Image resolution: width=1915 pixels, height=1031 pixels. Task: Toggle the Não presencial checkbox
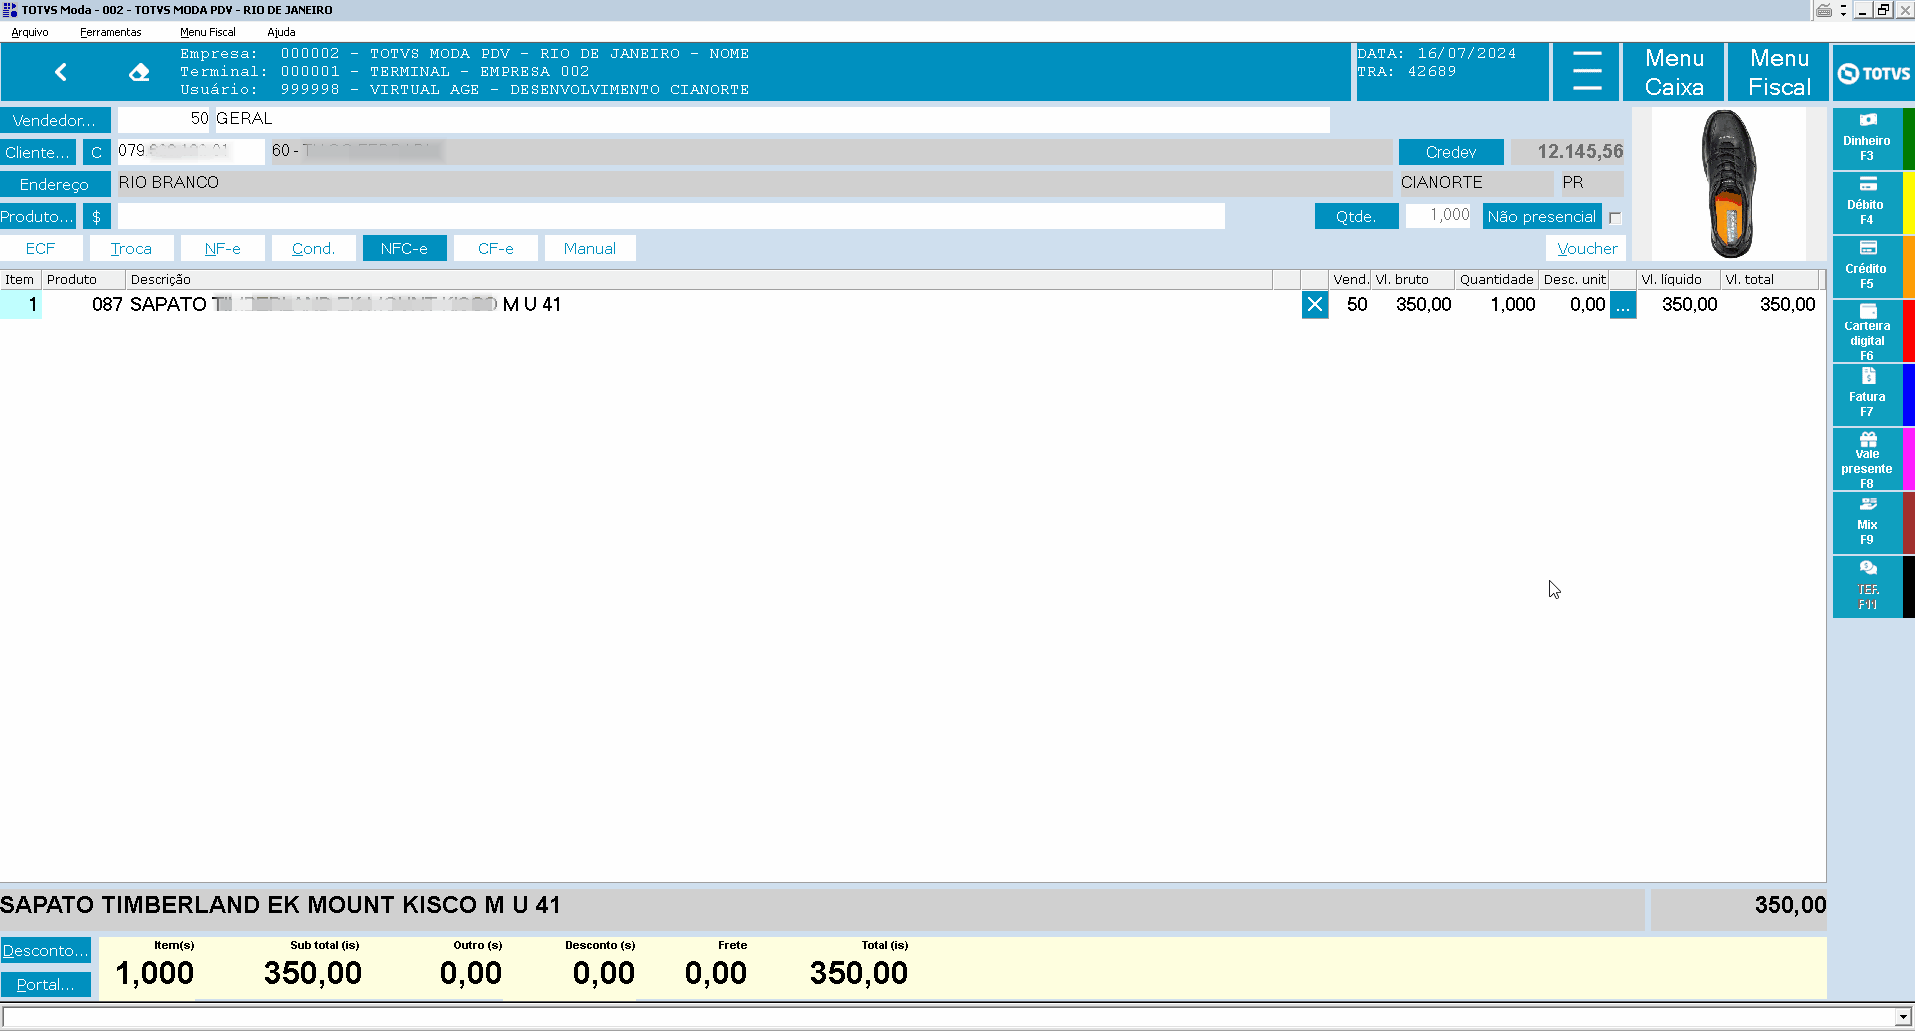tap(1615, 218)
